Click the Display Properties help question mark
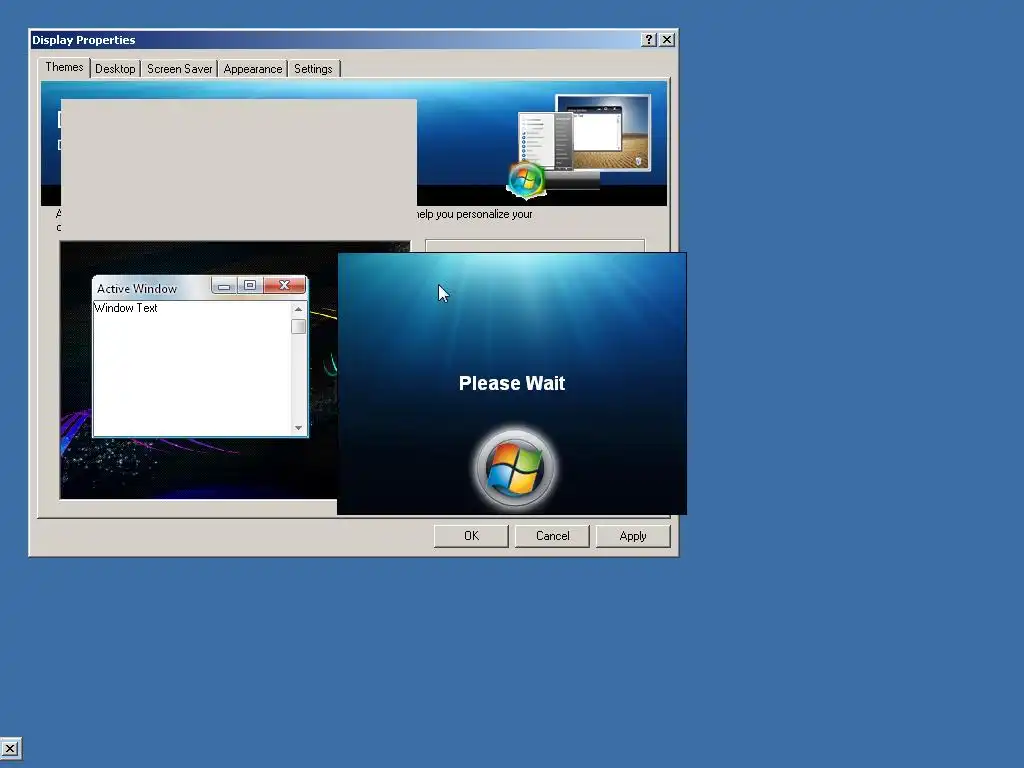Screen dimensions: 1024x768 (648, 40)
